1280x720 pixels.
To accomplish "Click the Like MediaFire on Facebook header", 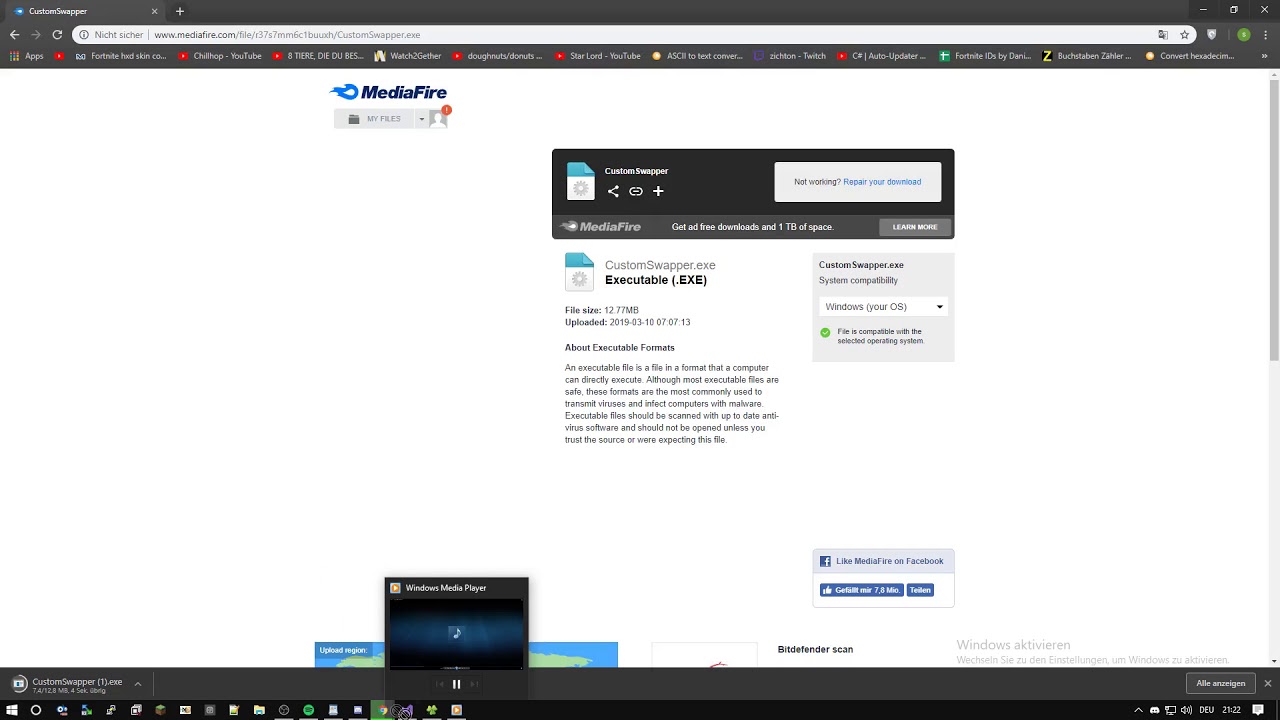I will tap(883, 561).
